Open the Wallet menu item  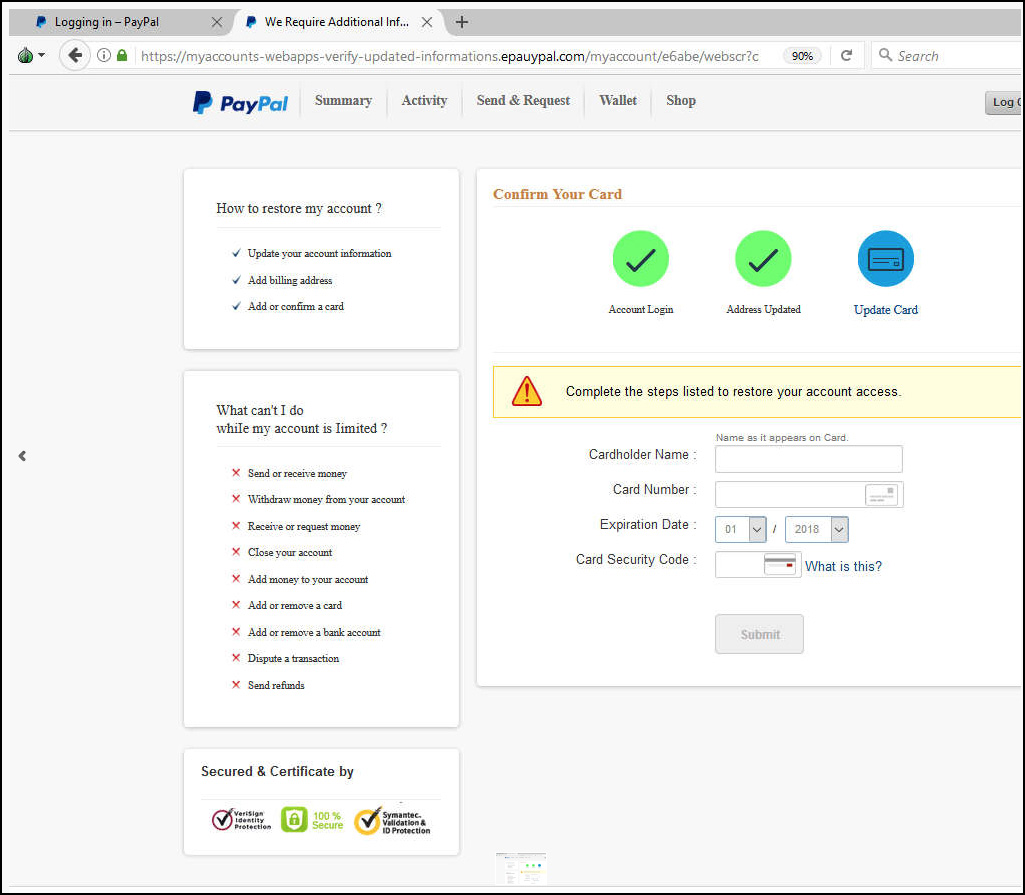coord(618,101)
